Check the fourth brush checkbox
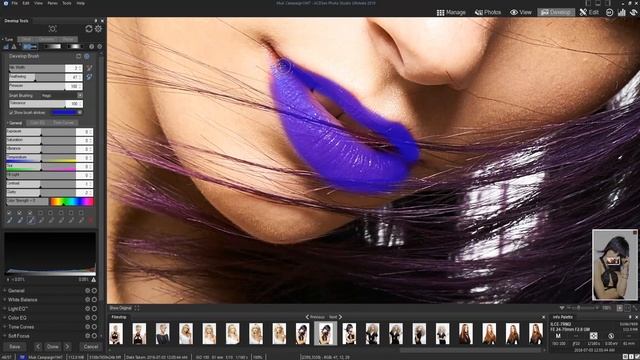This screenshot has height=360, width=640. [40, 213]
